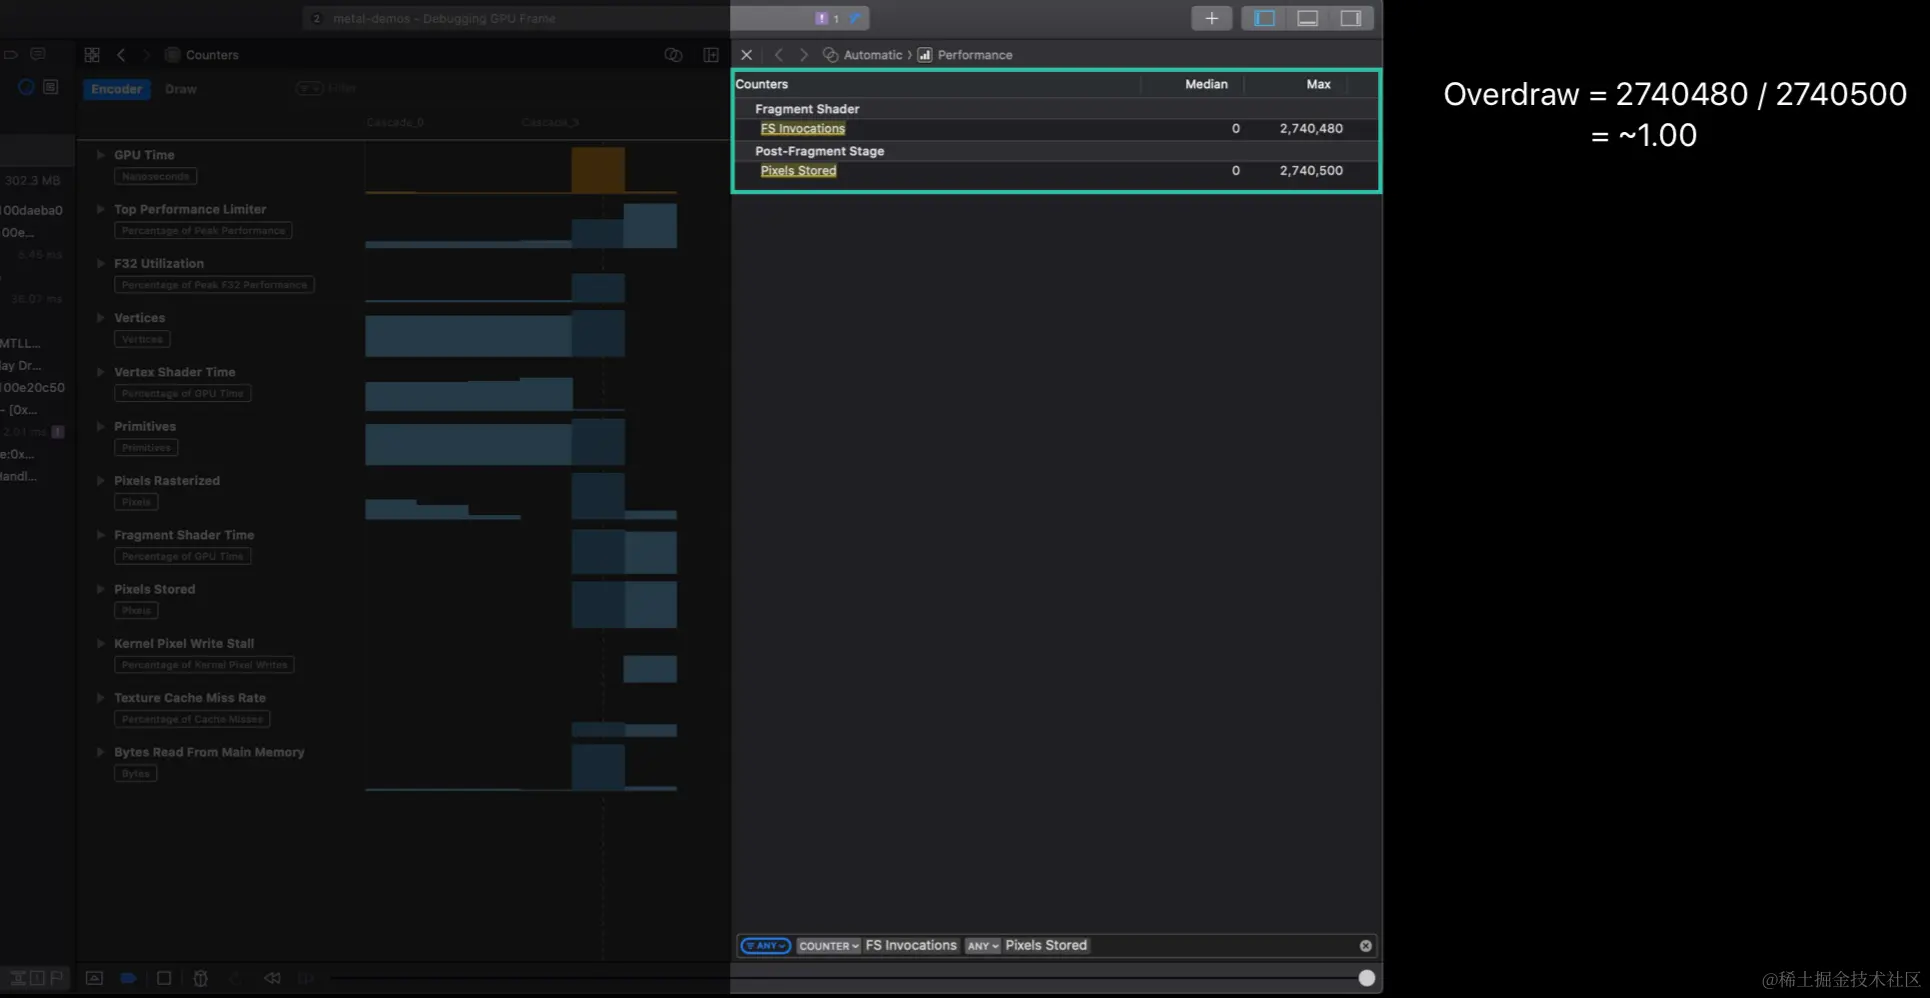The height and width of the screenshot is (998, 1930).
Task: Switch to the Draw tab
Action: pos(181,89)
